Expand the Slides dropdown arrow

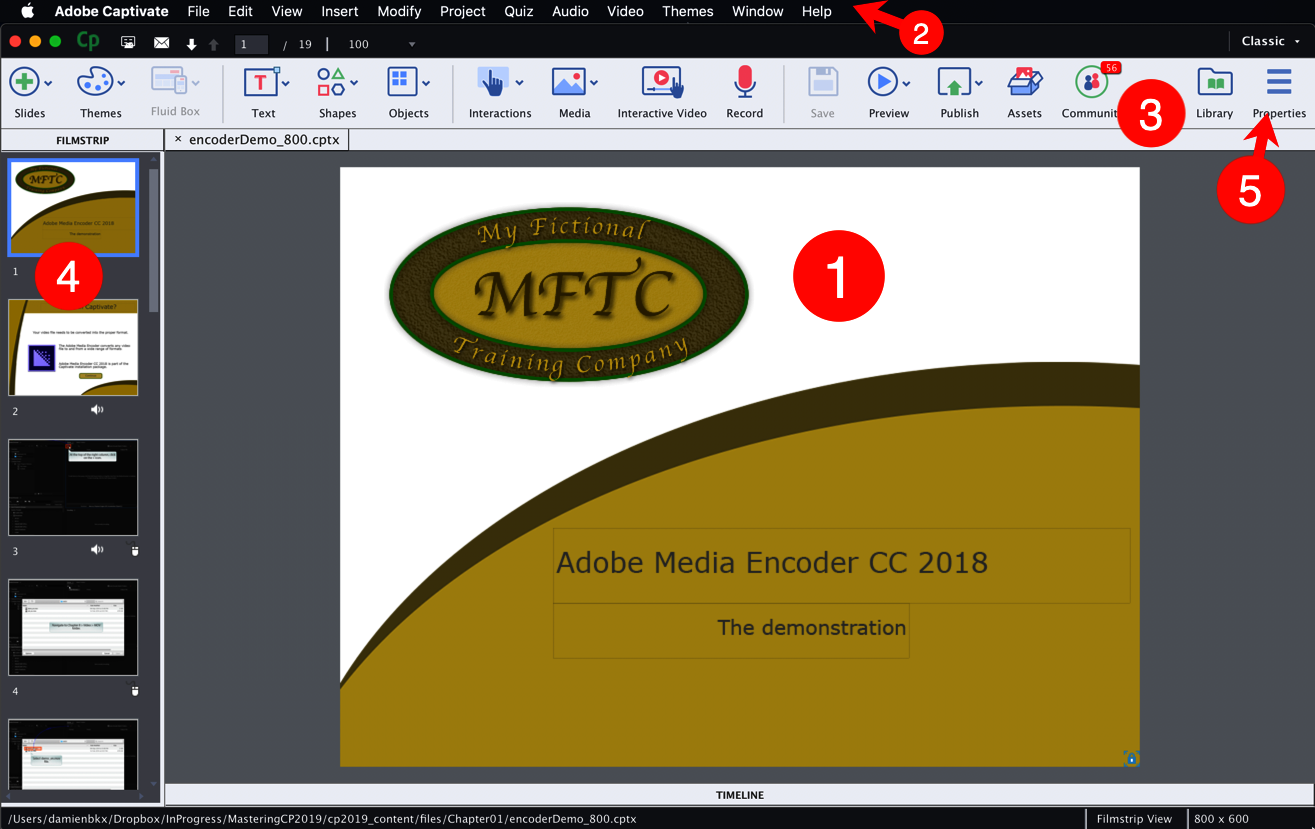point(48,83)
